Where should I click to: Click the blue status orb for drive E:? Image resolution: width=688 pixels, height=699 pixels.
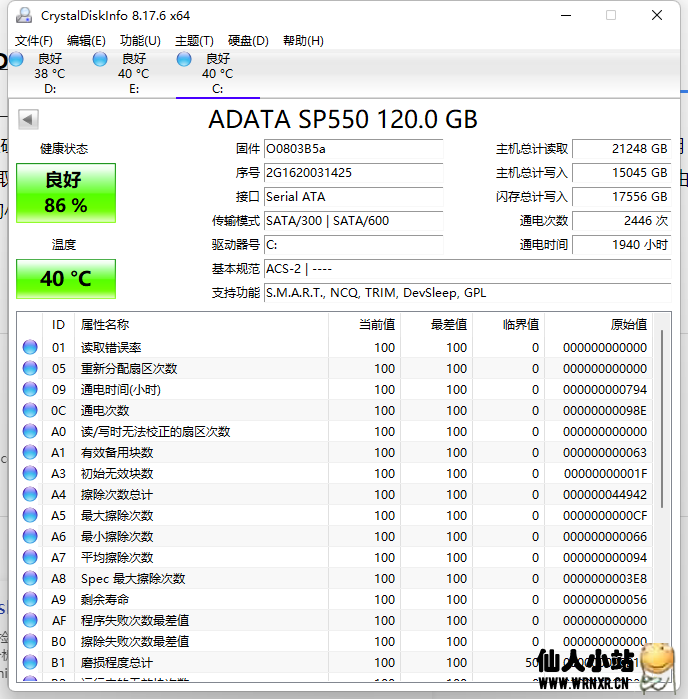pyautogui.click(x=100, y=59)
